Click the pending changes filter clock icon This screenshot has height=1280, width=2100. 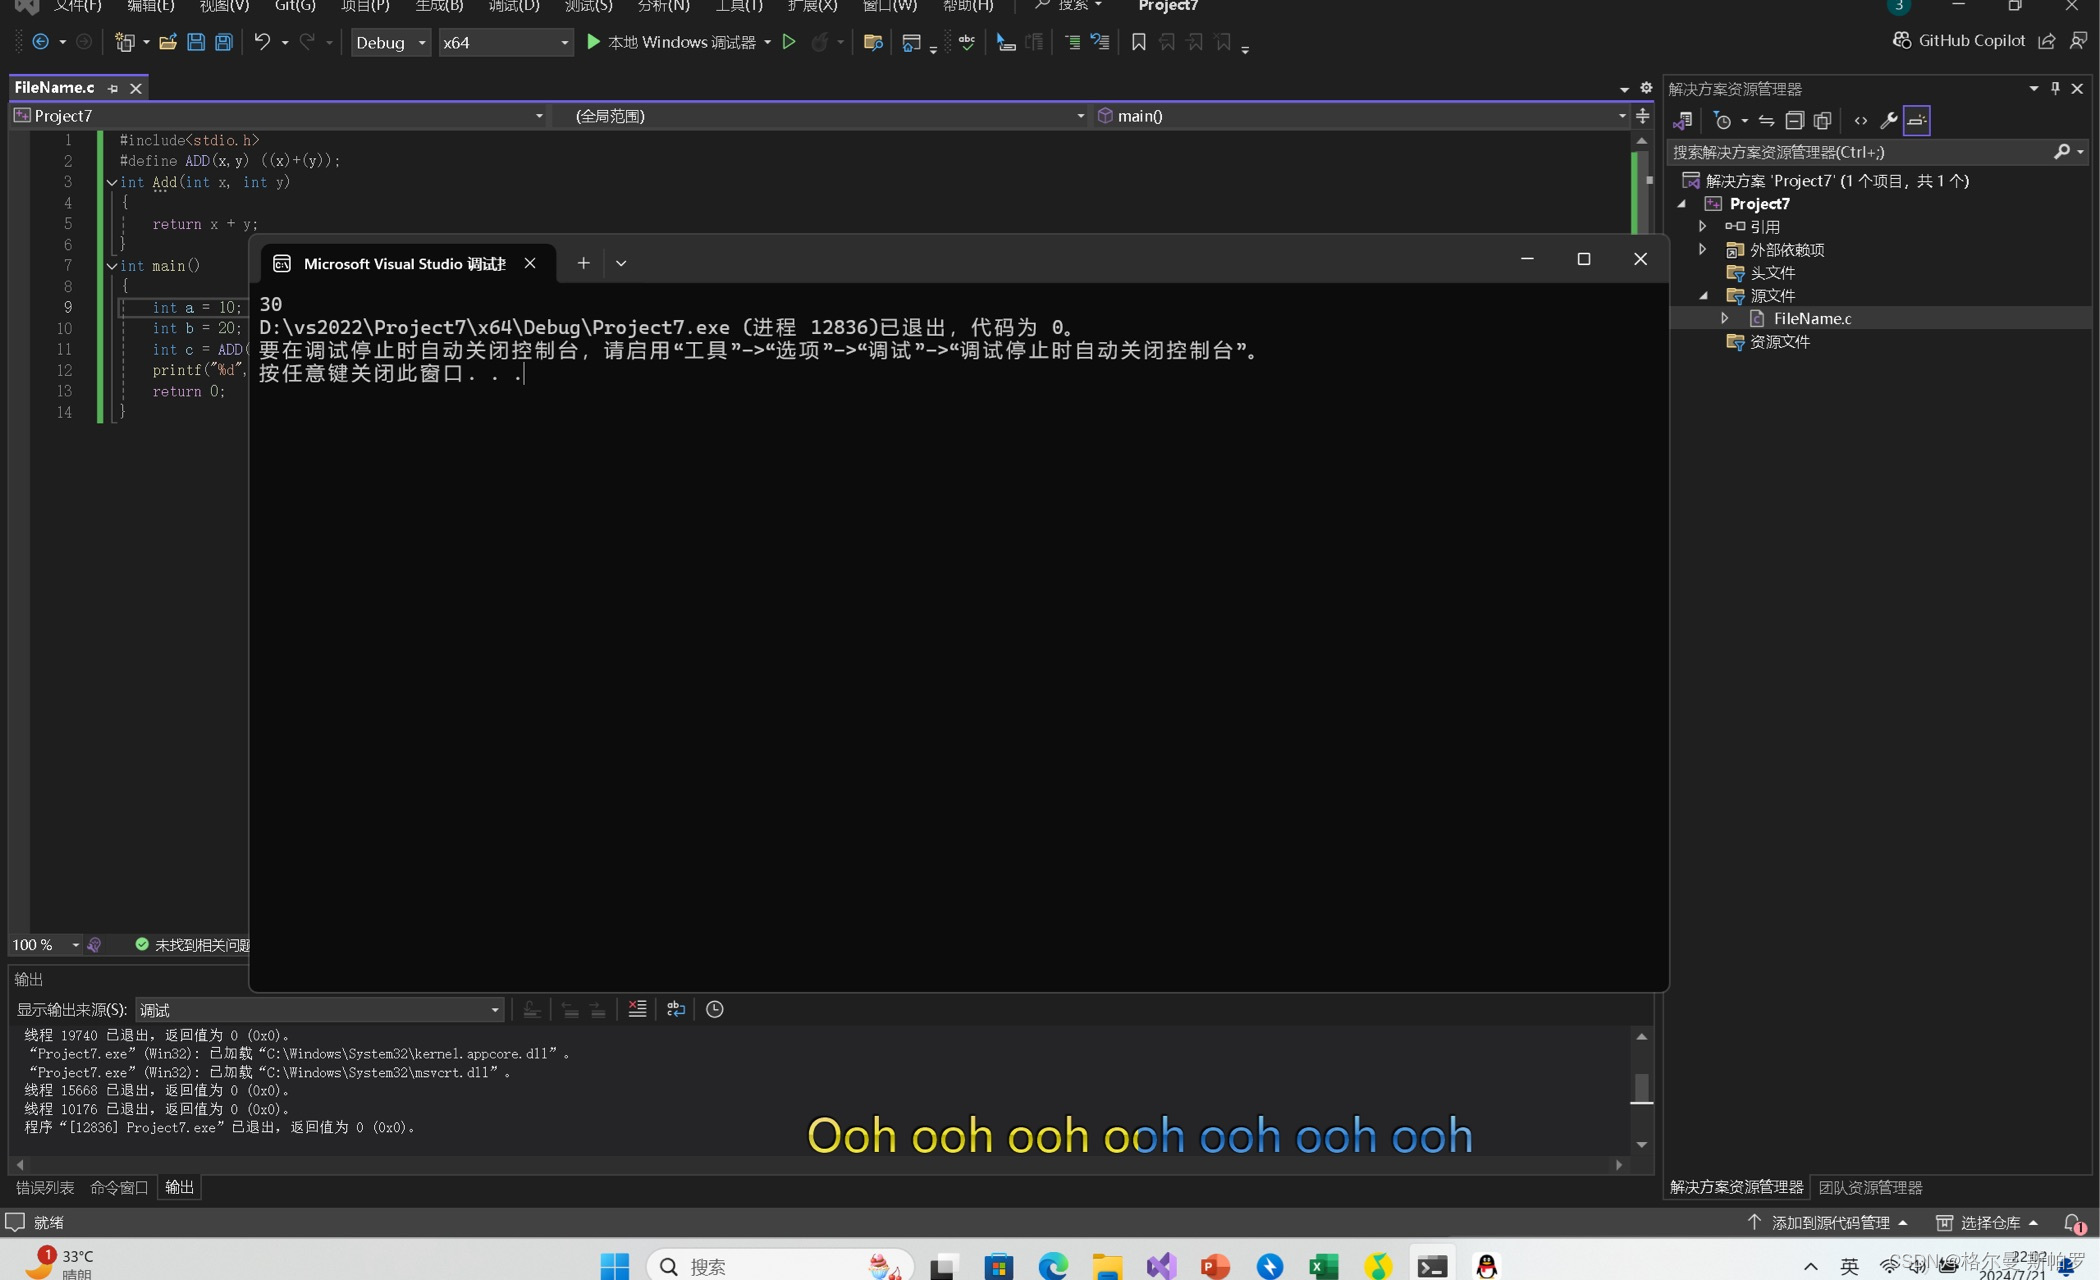[x=1722, y=121]
